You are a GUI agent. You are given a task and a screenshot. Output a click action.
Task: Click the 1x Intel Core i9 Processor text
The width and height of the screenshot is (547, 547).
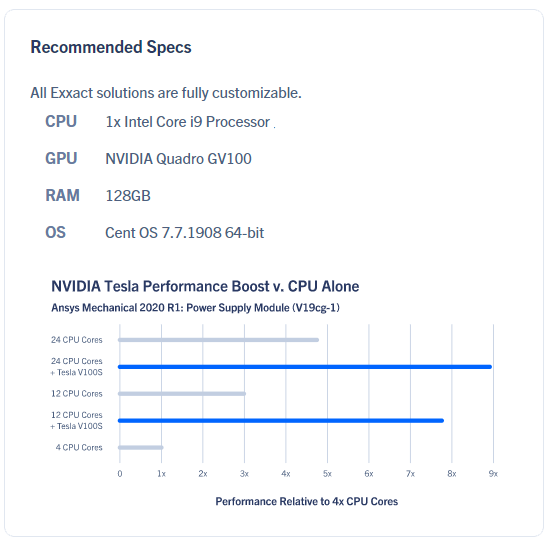point(188,122)
